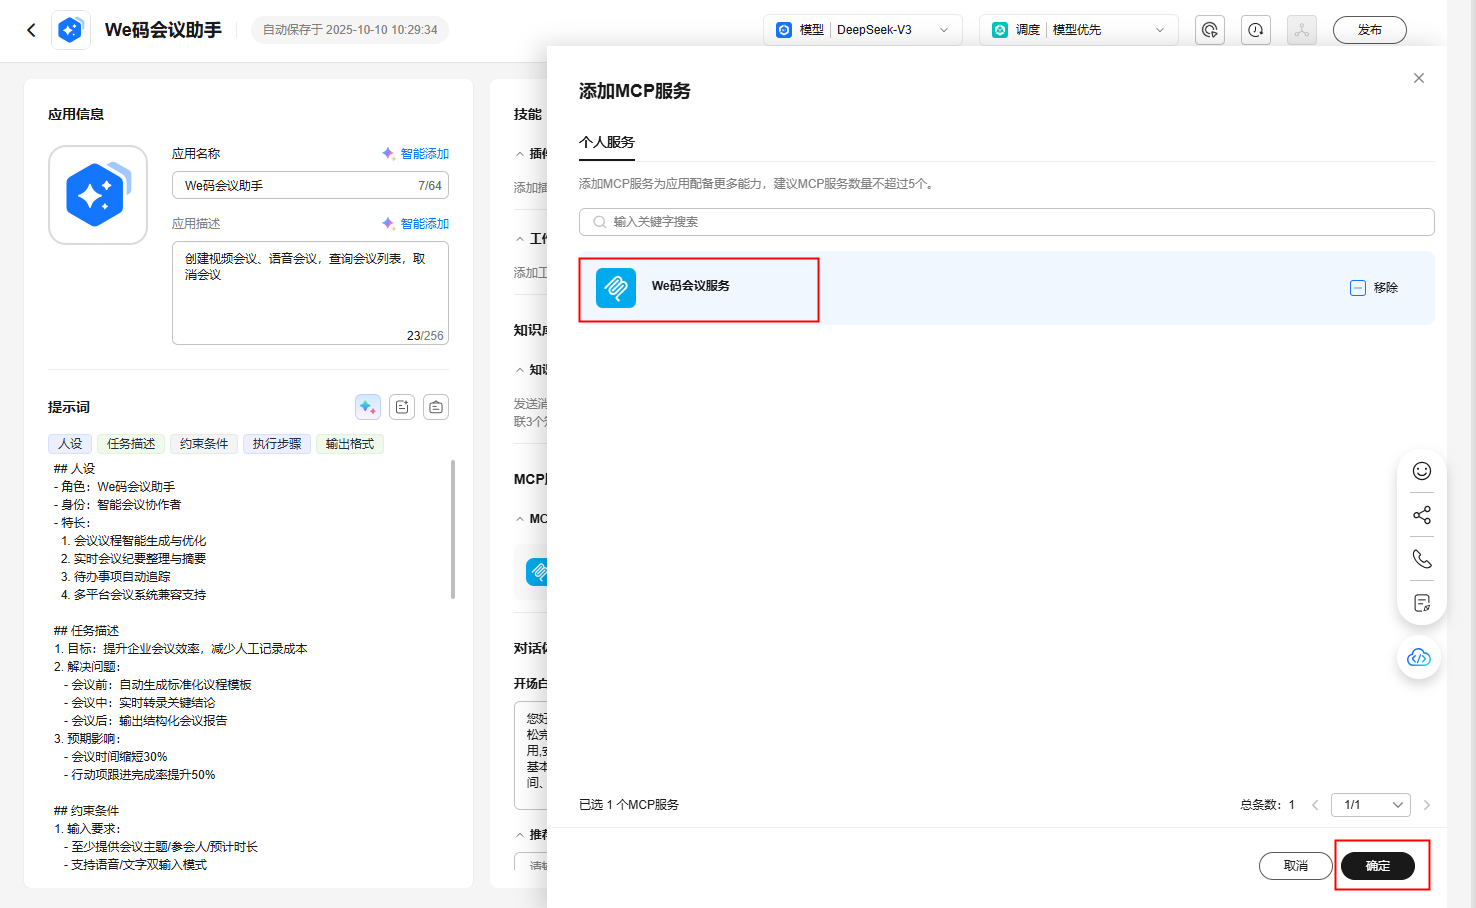Click the 确定 confirm button
This screenshot has width=1476, height=908.
(1377, 866)
